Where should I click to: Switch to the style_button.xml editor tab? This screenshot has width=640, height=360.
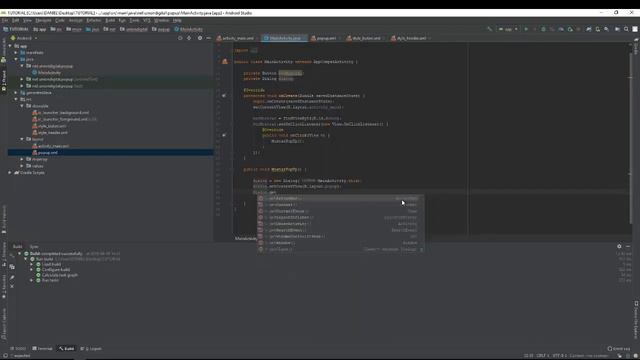click(366, 38)
